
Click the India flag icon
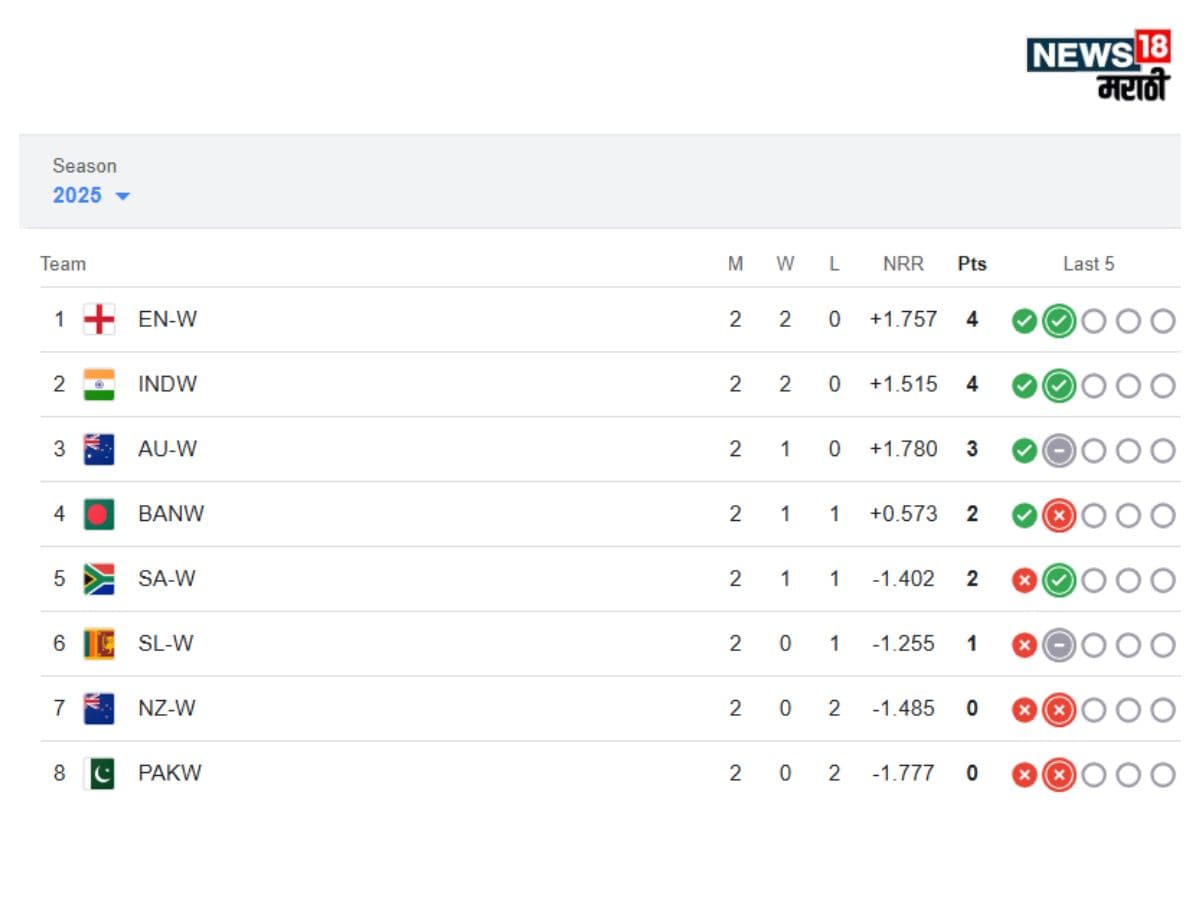[99, 385]
